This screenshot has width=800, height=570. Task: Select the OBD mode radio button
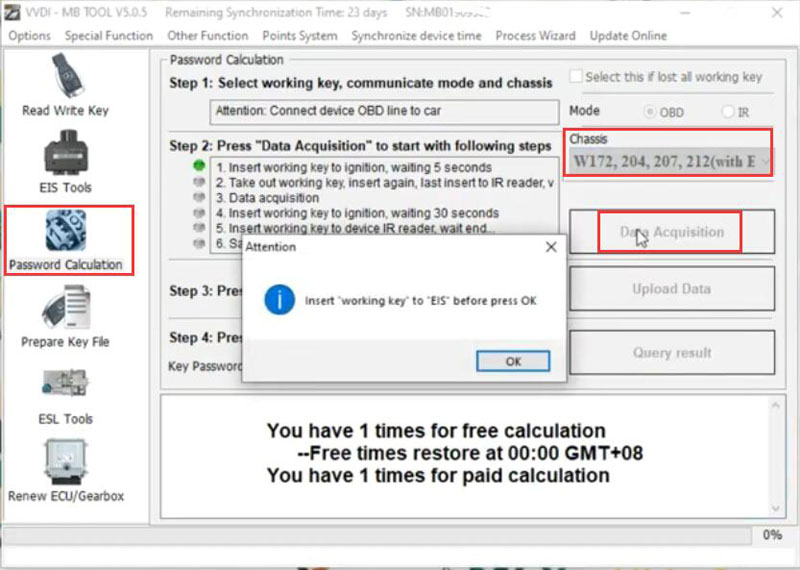(649, 112)
